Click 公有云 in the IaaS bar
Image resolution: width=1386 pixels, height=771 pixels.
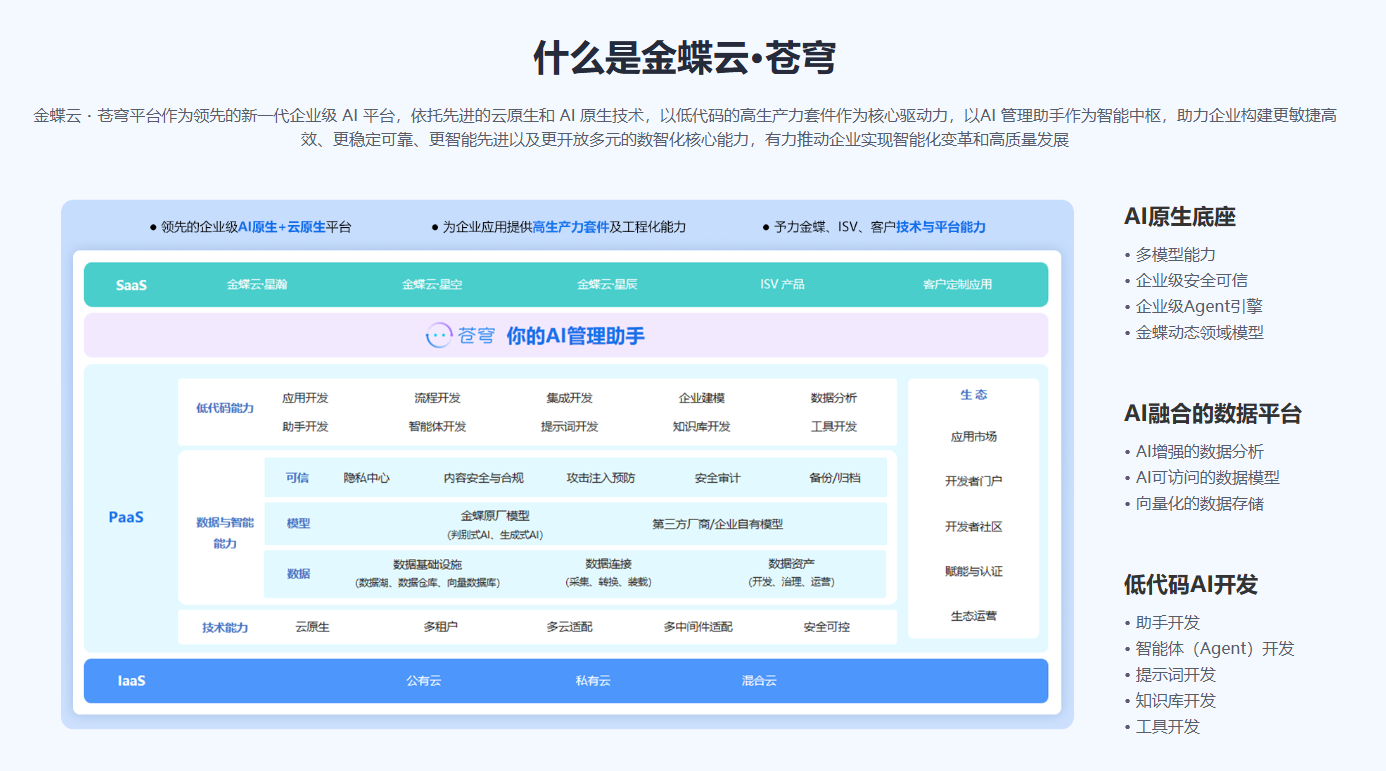[423, 681]
